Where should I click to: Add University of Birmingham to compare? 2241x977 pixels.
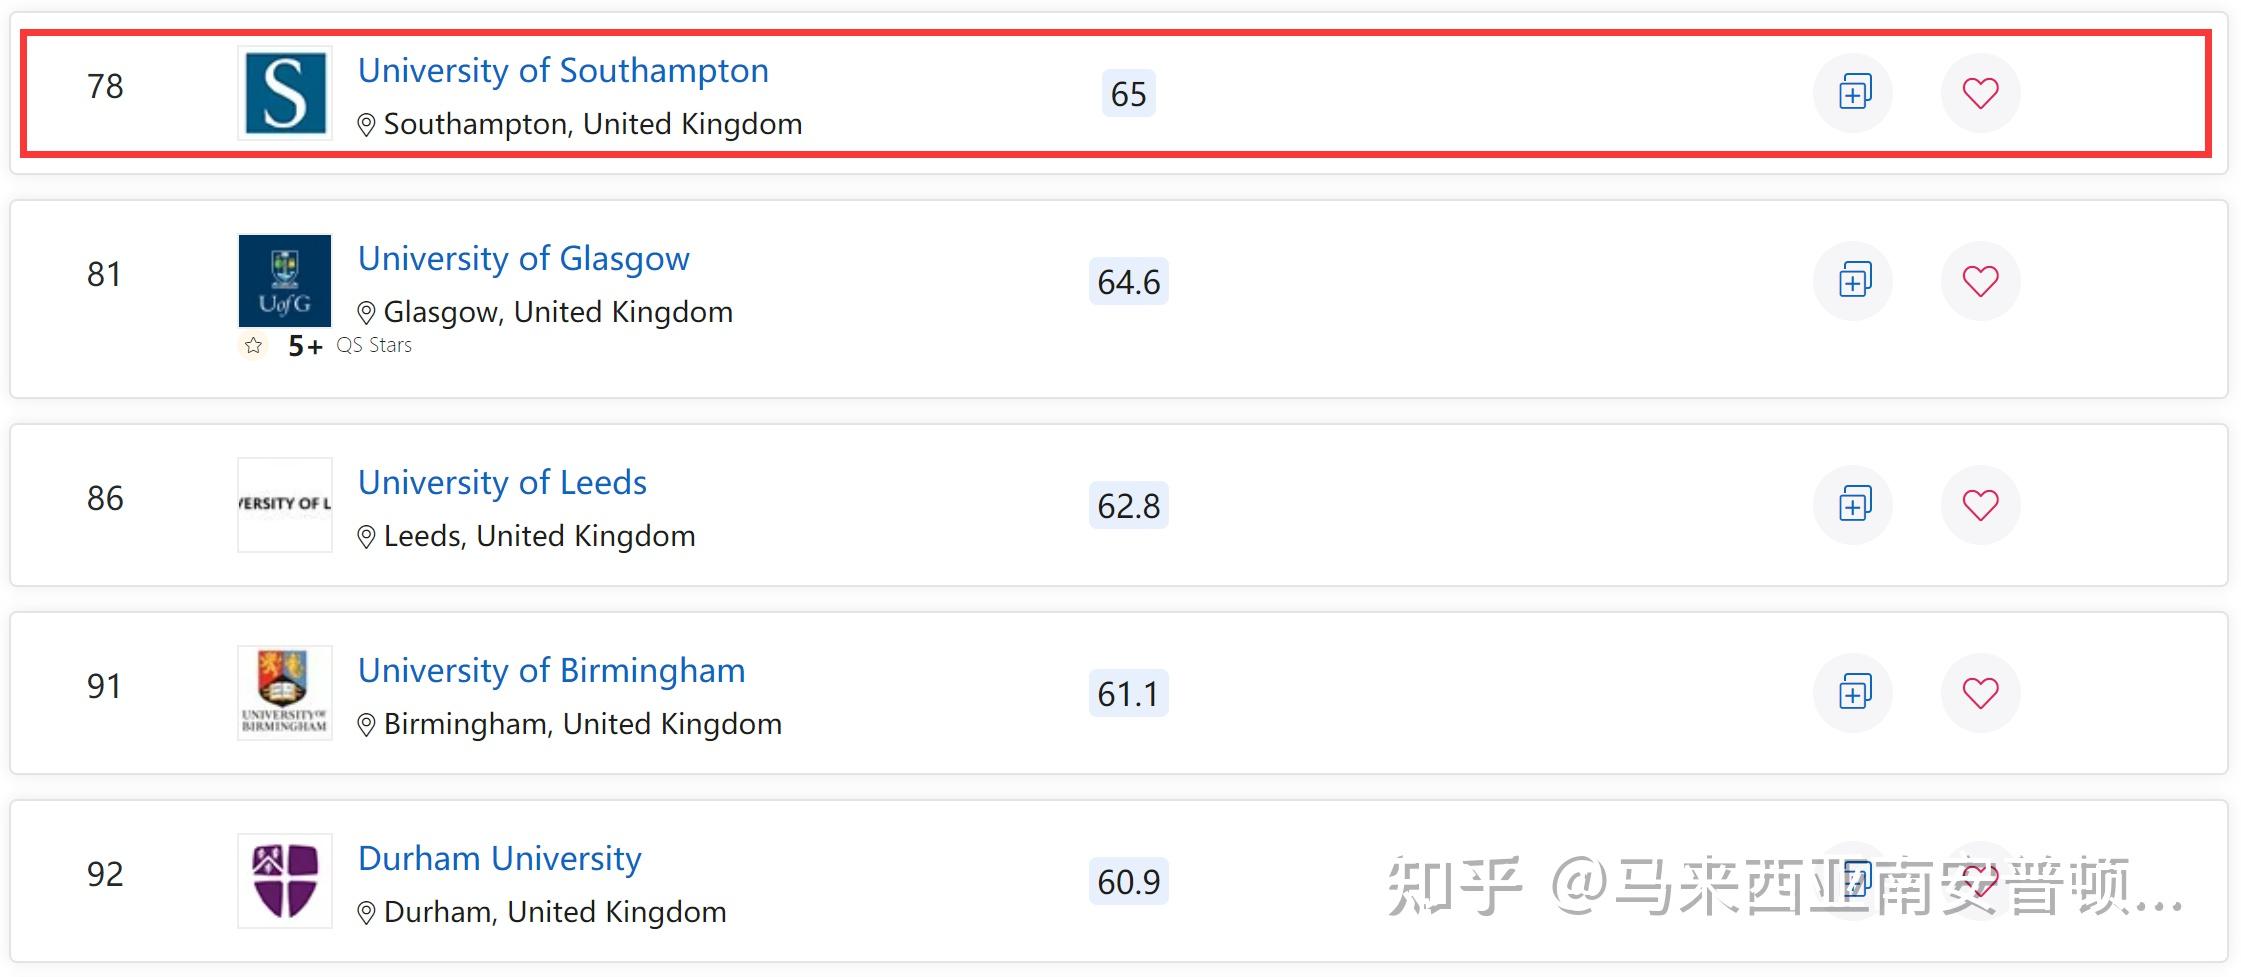(x=1853, y=693)
